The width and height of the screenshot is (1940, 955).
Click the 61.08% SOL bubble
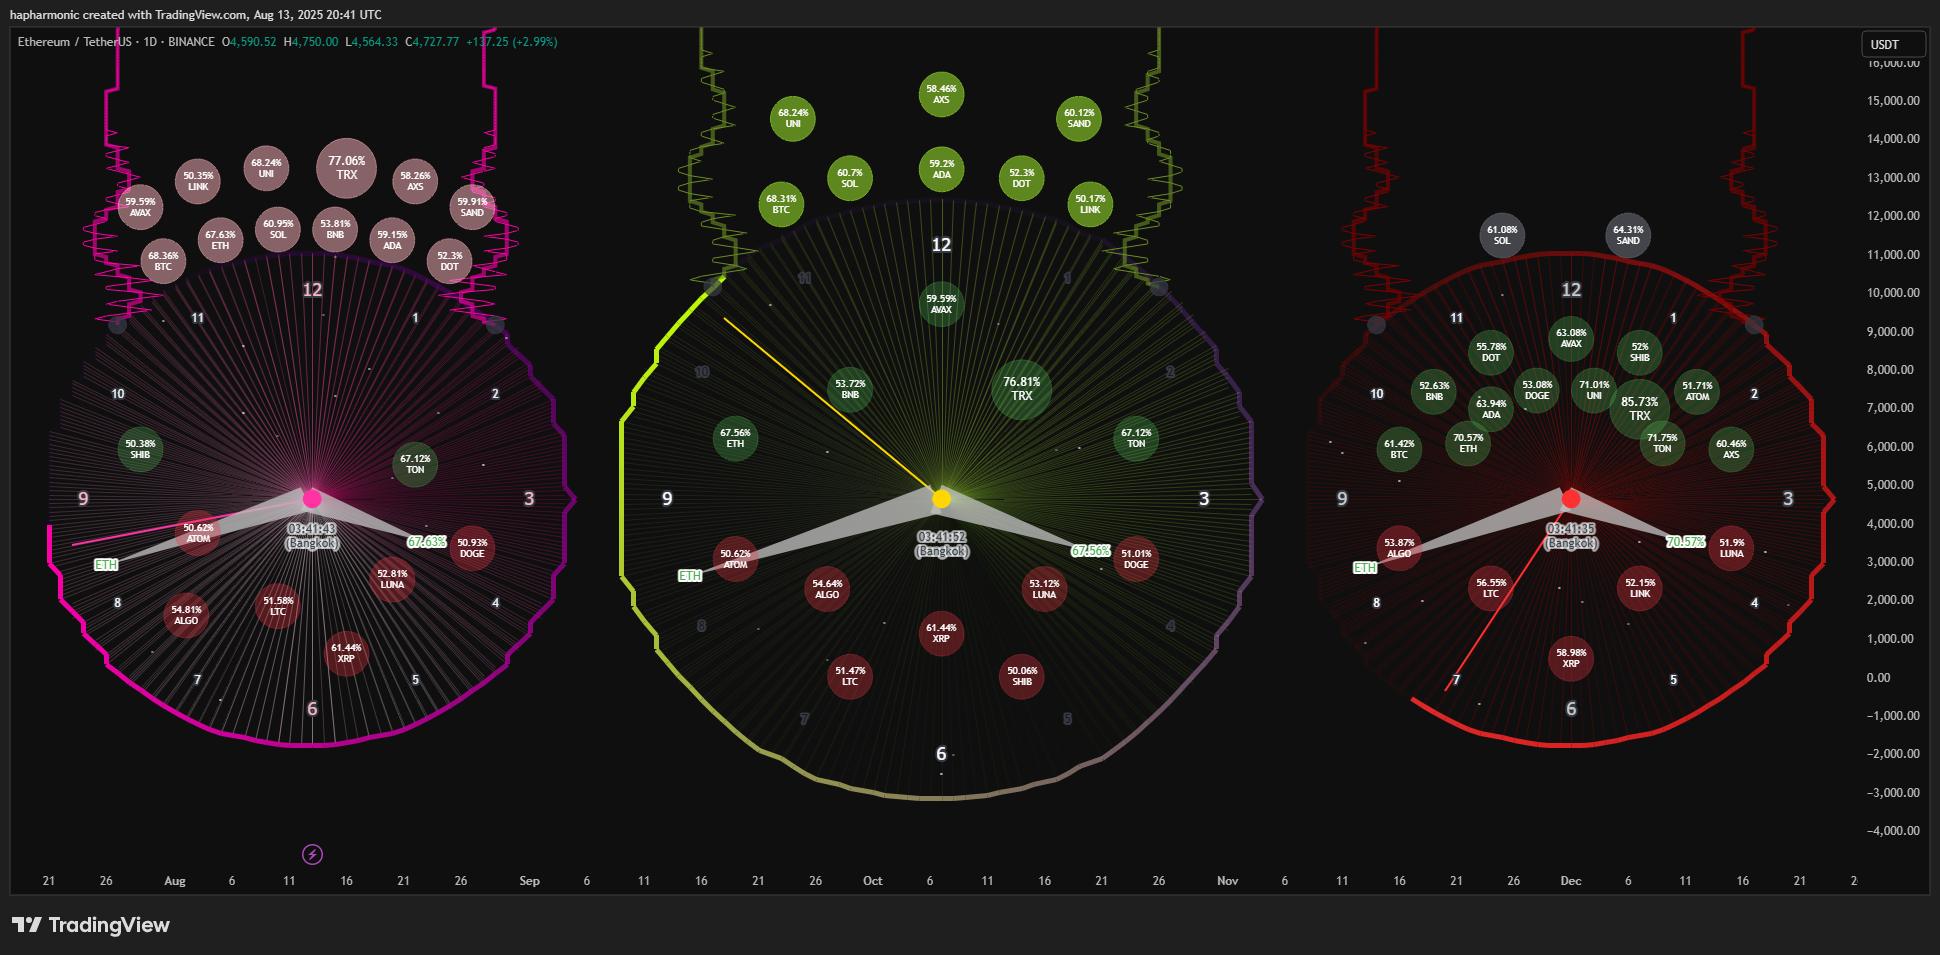(x=1502, y=235)
